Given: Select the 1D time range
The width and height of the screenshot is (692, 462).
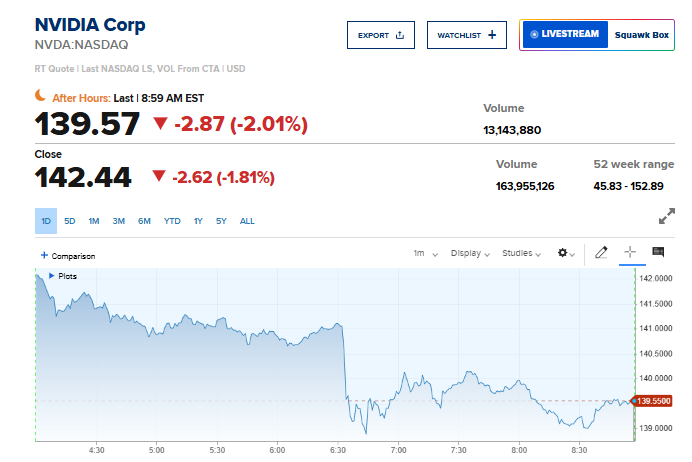Looking at the screenshot, I should tap(46, 221).
